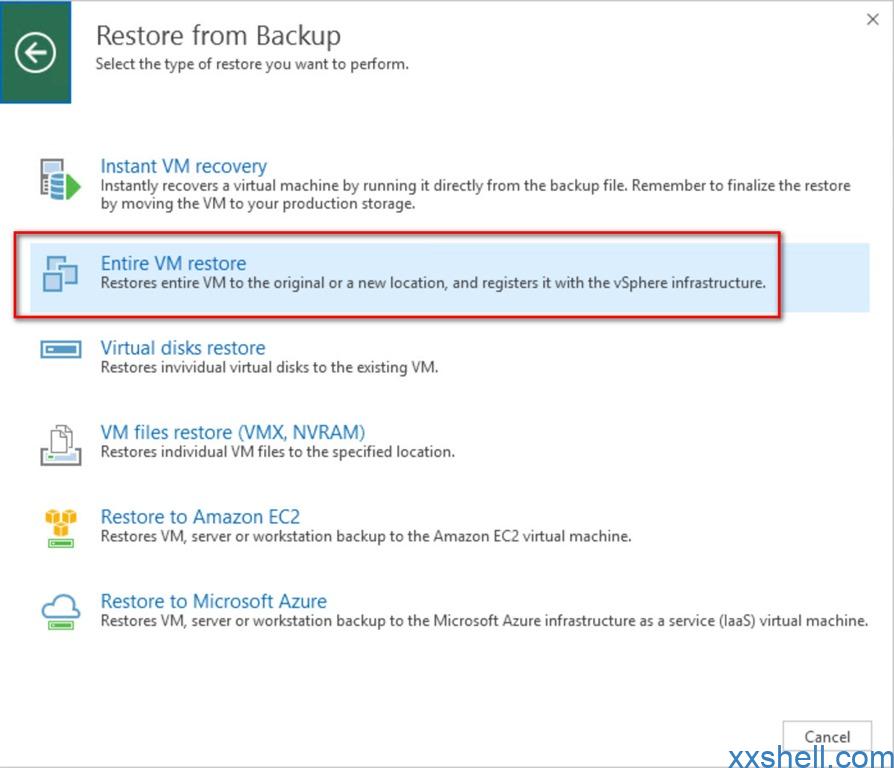
Task: Click the Amazon EC2 description text
Action: [x=366, y=536]
